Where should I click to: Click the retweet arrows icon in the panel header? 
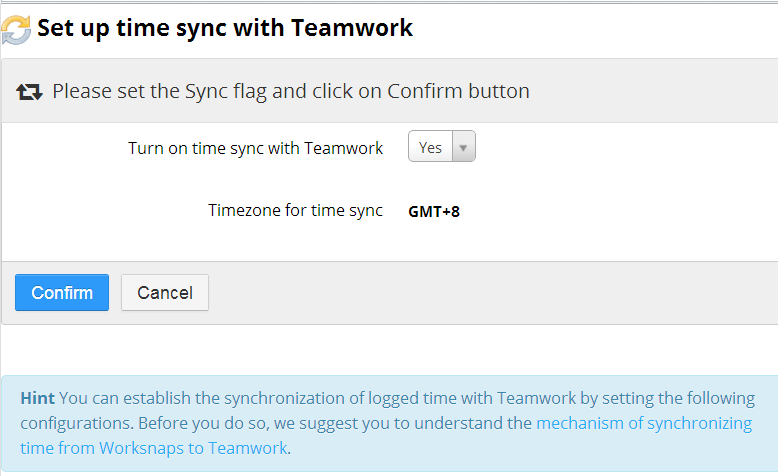(29, 92)
